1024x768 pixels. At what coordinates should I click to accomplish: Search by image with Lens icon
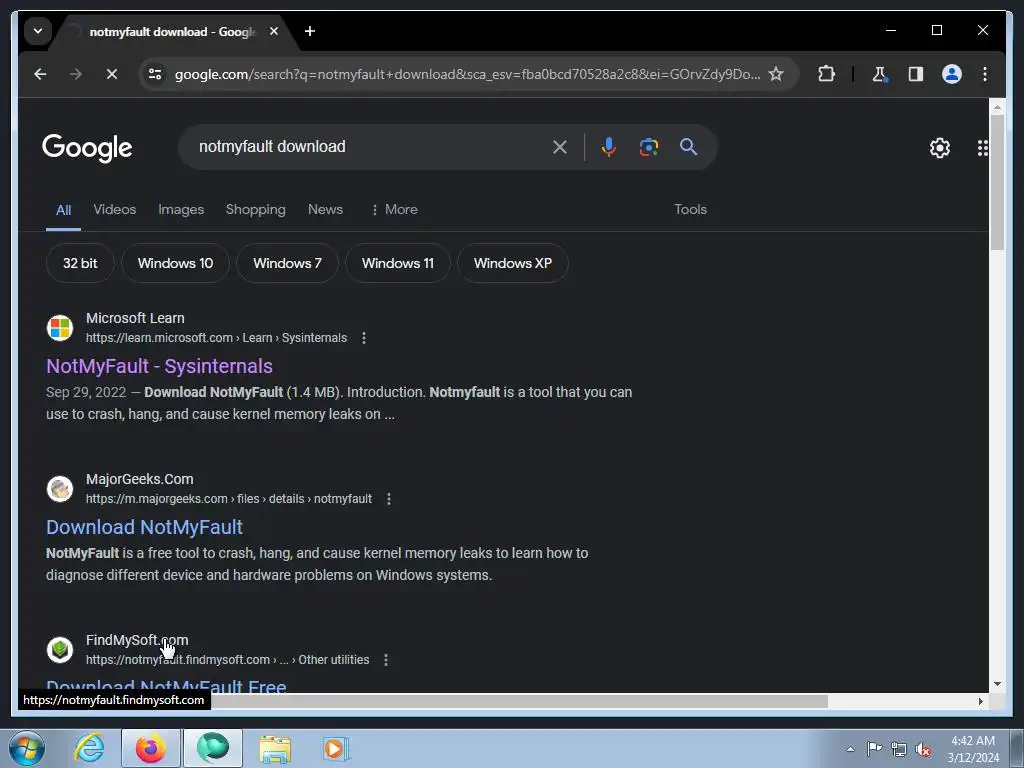[648, 147]
